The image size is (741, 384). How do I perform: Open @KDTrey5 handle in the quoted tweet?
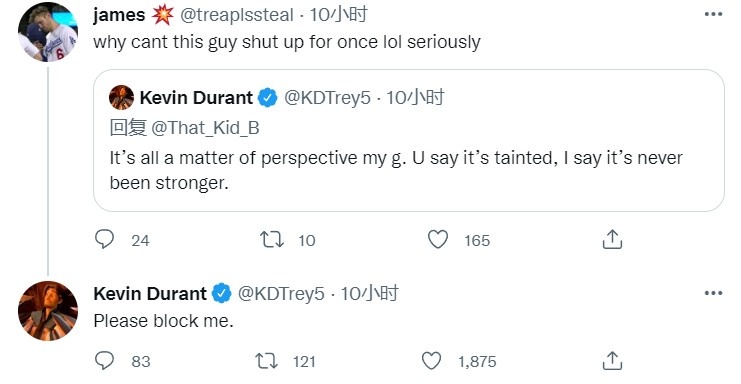(x=327, y=98)
